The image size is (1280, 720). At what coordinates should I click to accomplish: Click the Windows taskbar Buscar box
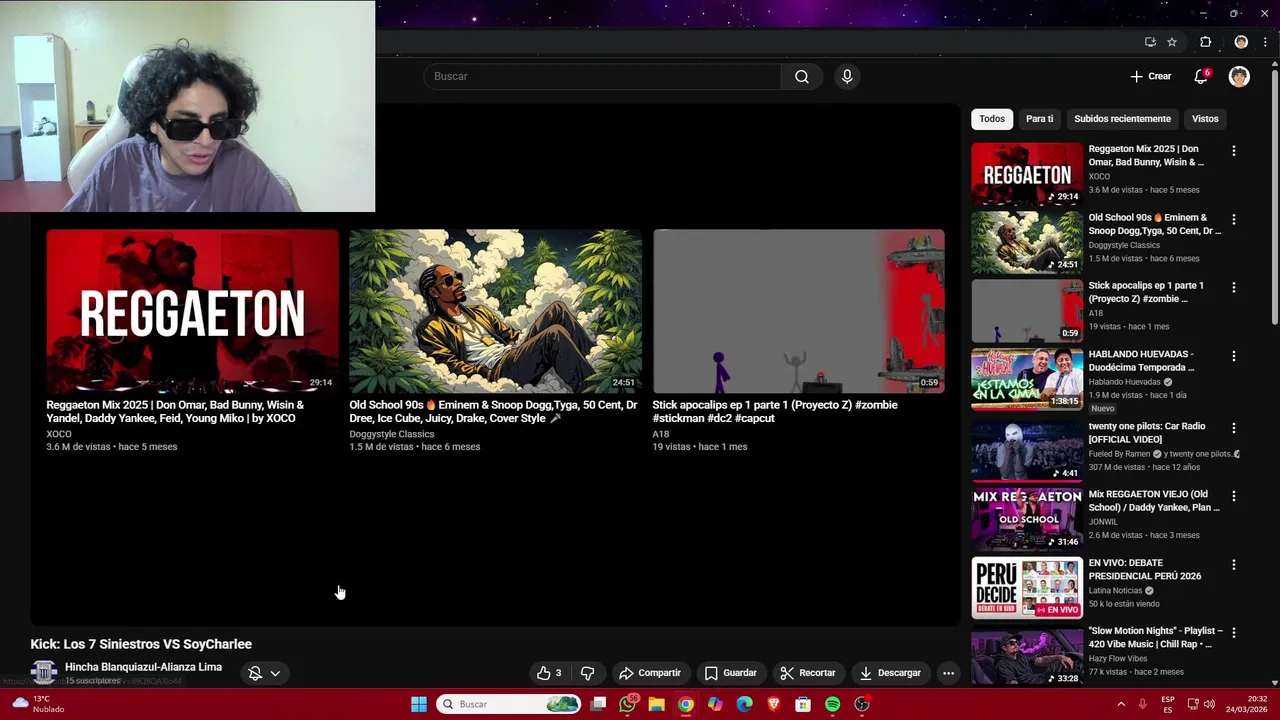(x=510, y=704)
